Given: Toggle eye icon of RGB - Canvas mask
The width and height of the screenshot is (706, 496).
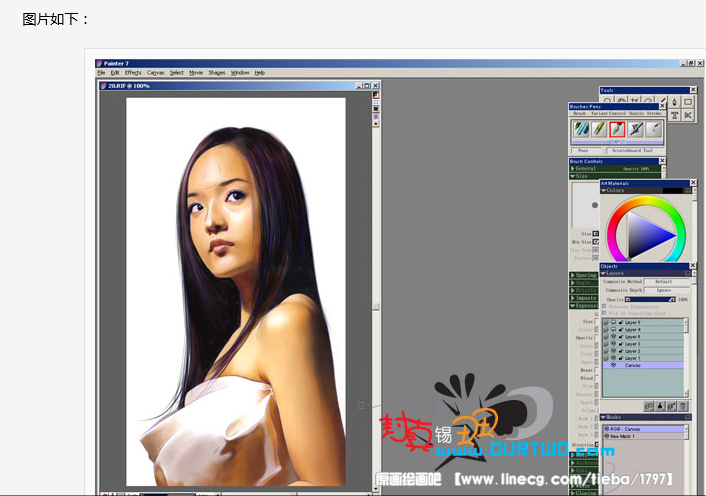Looking at the screenshot, I should click(x=606, y=429).
